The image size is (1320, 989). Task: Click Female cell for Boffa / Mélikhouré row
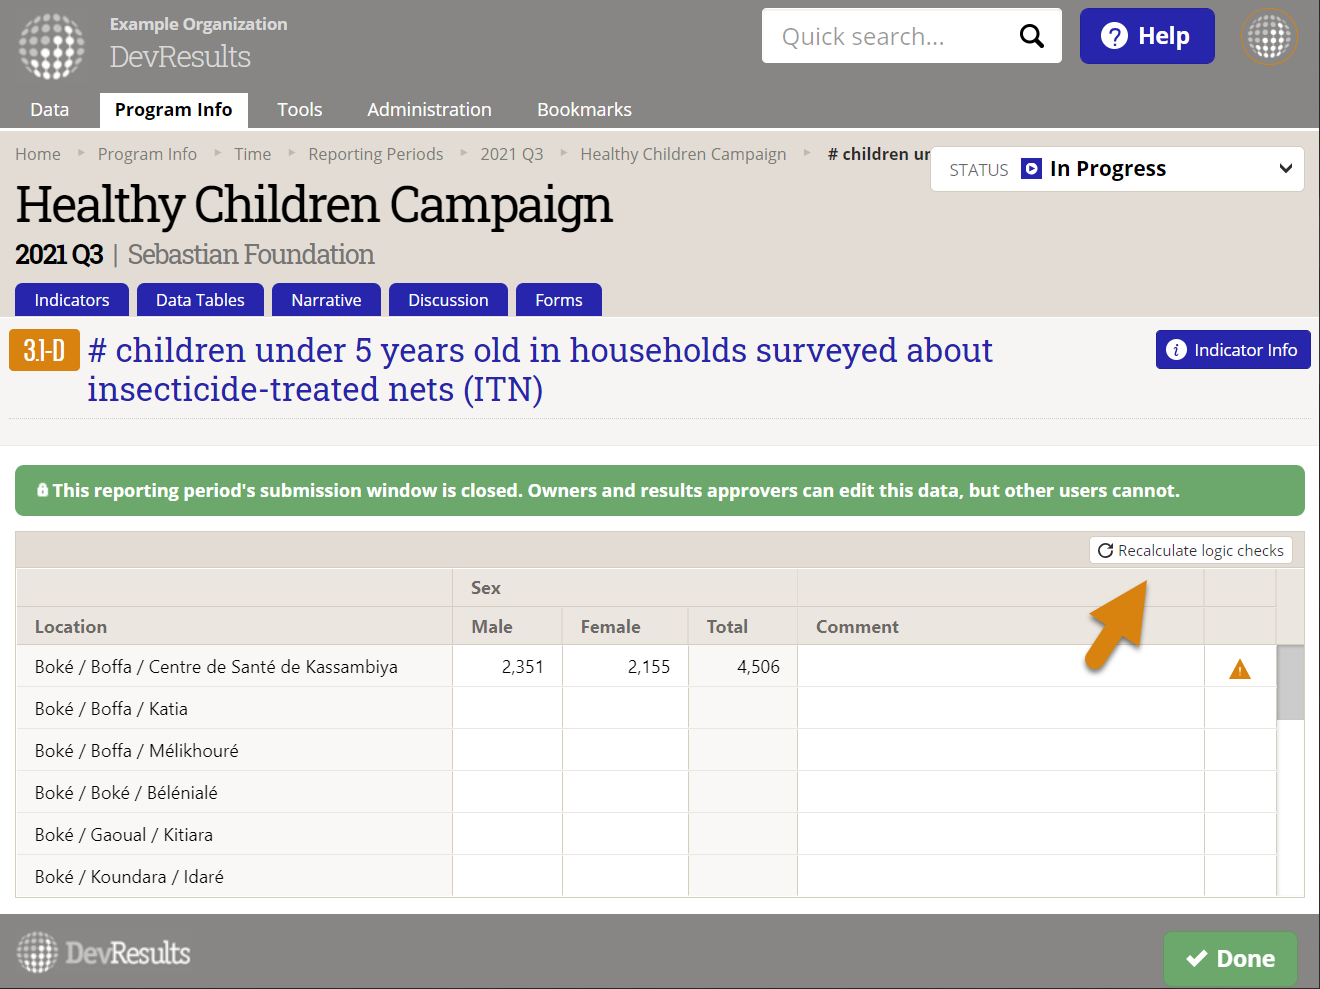coord(625,750)
